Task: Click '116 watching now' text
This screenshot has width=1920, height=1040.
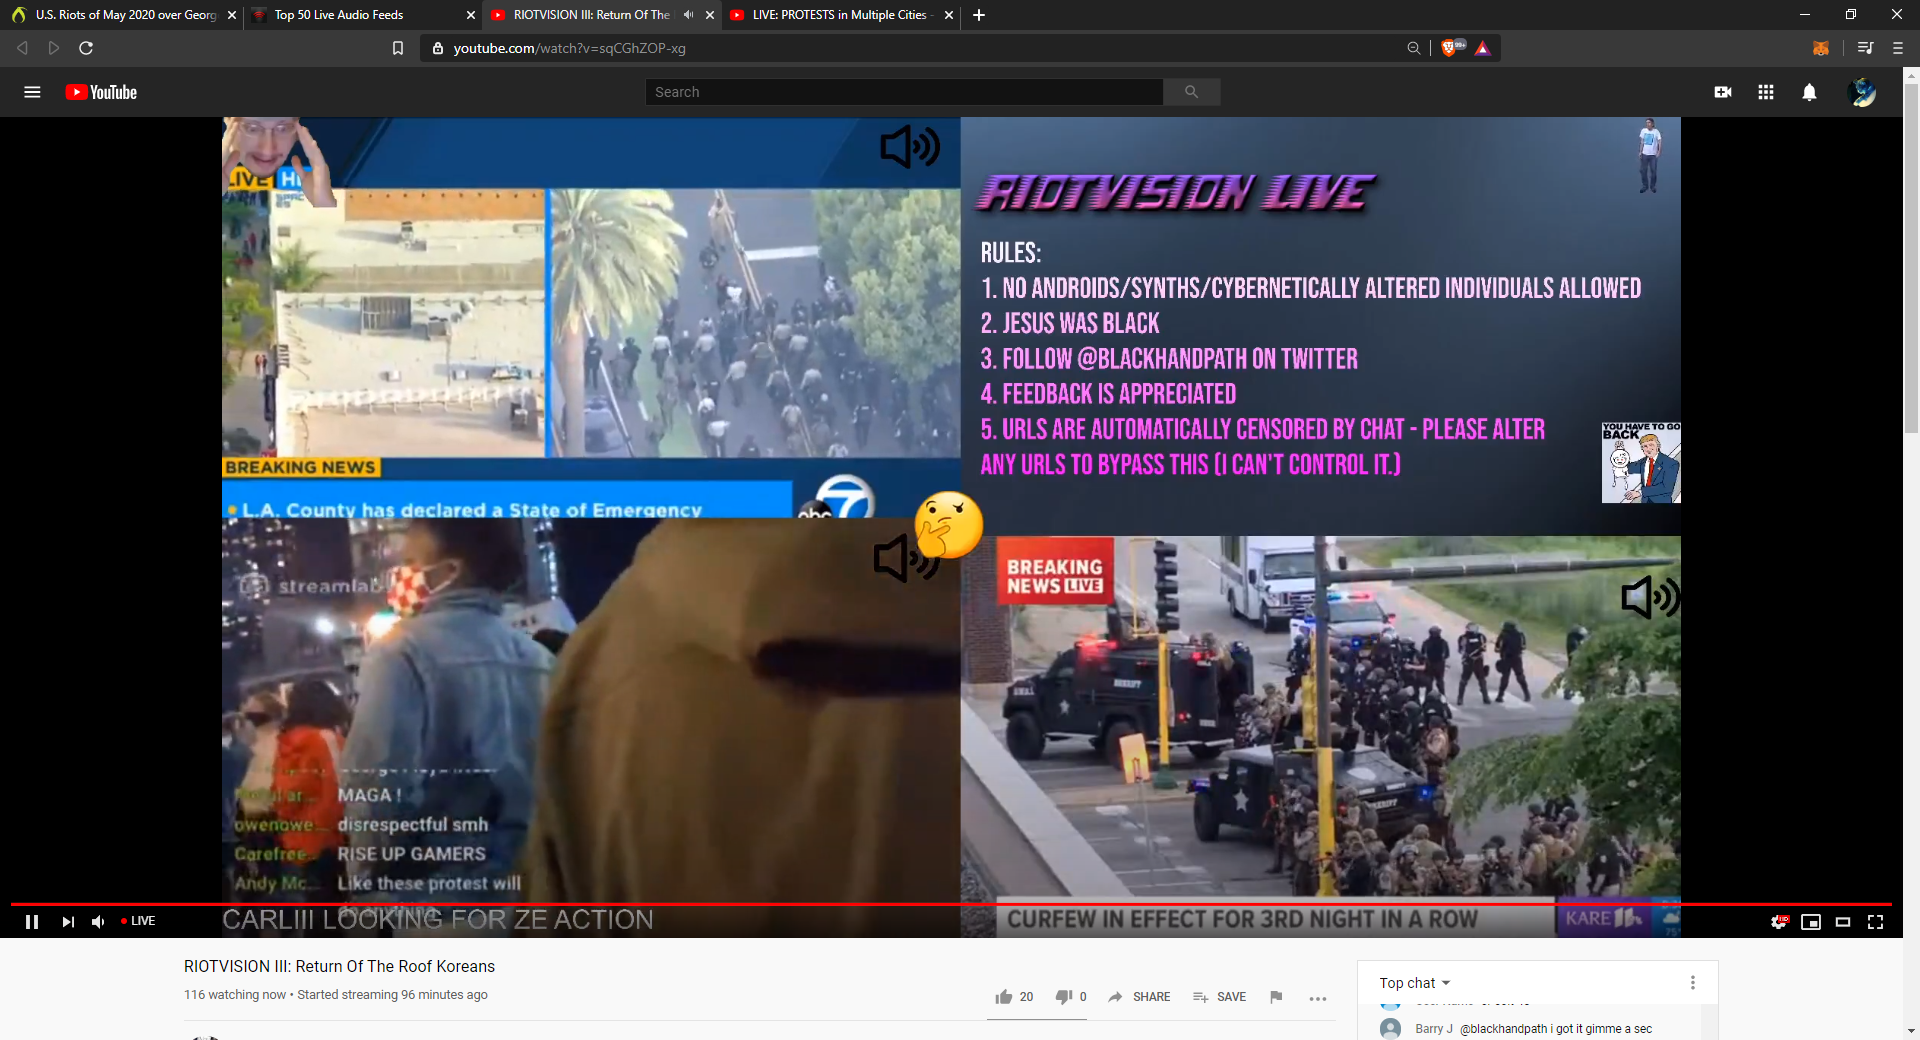Action: [234, 995]
